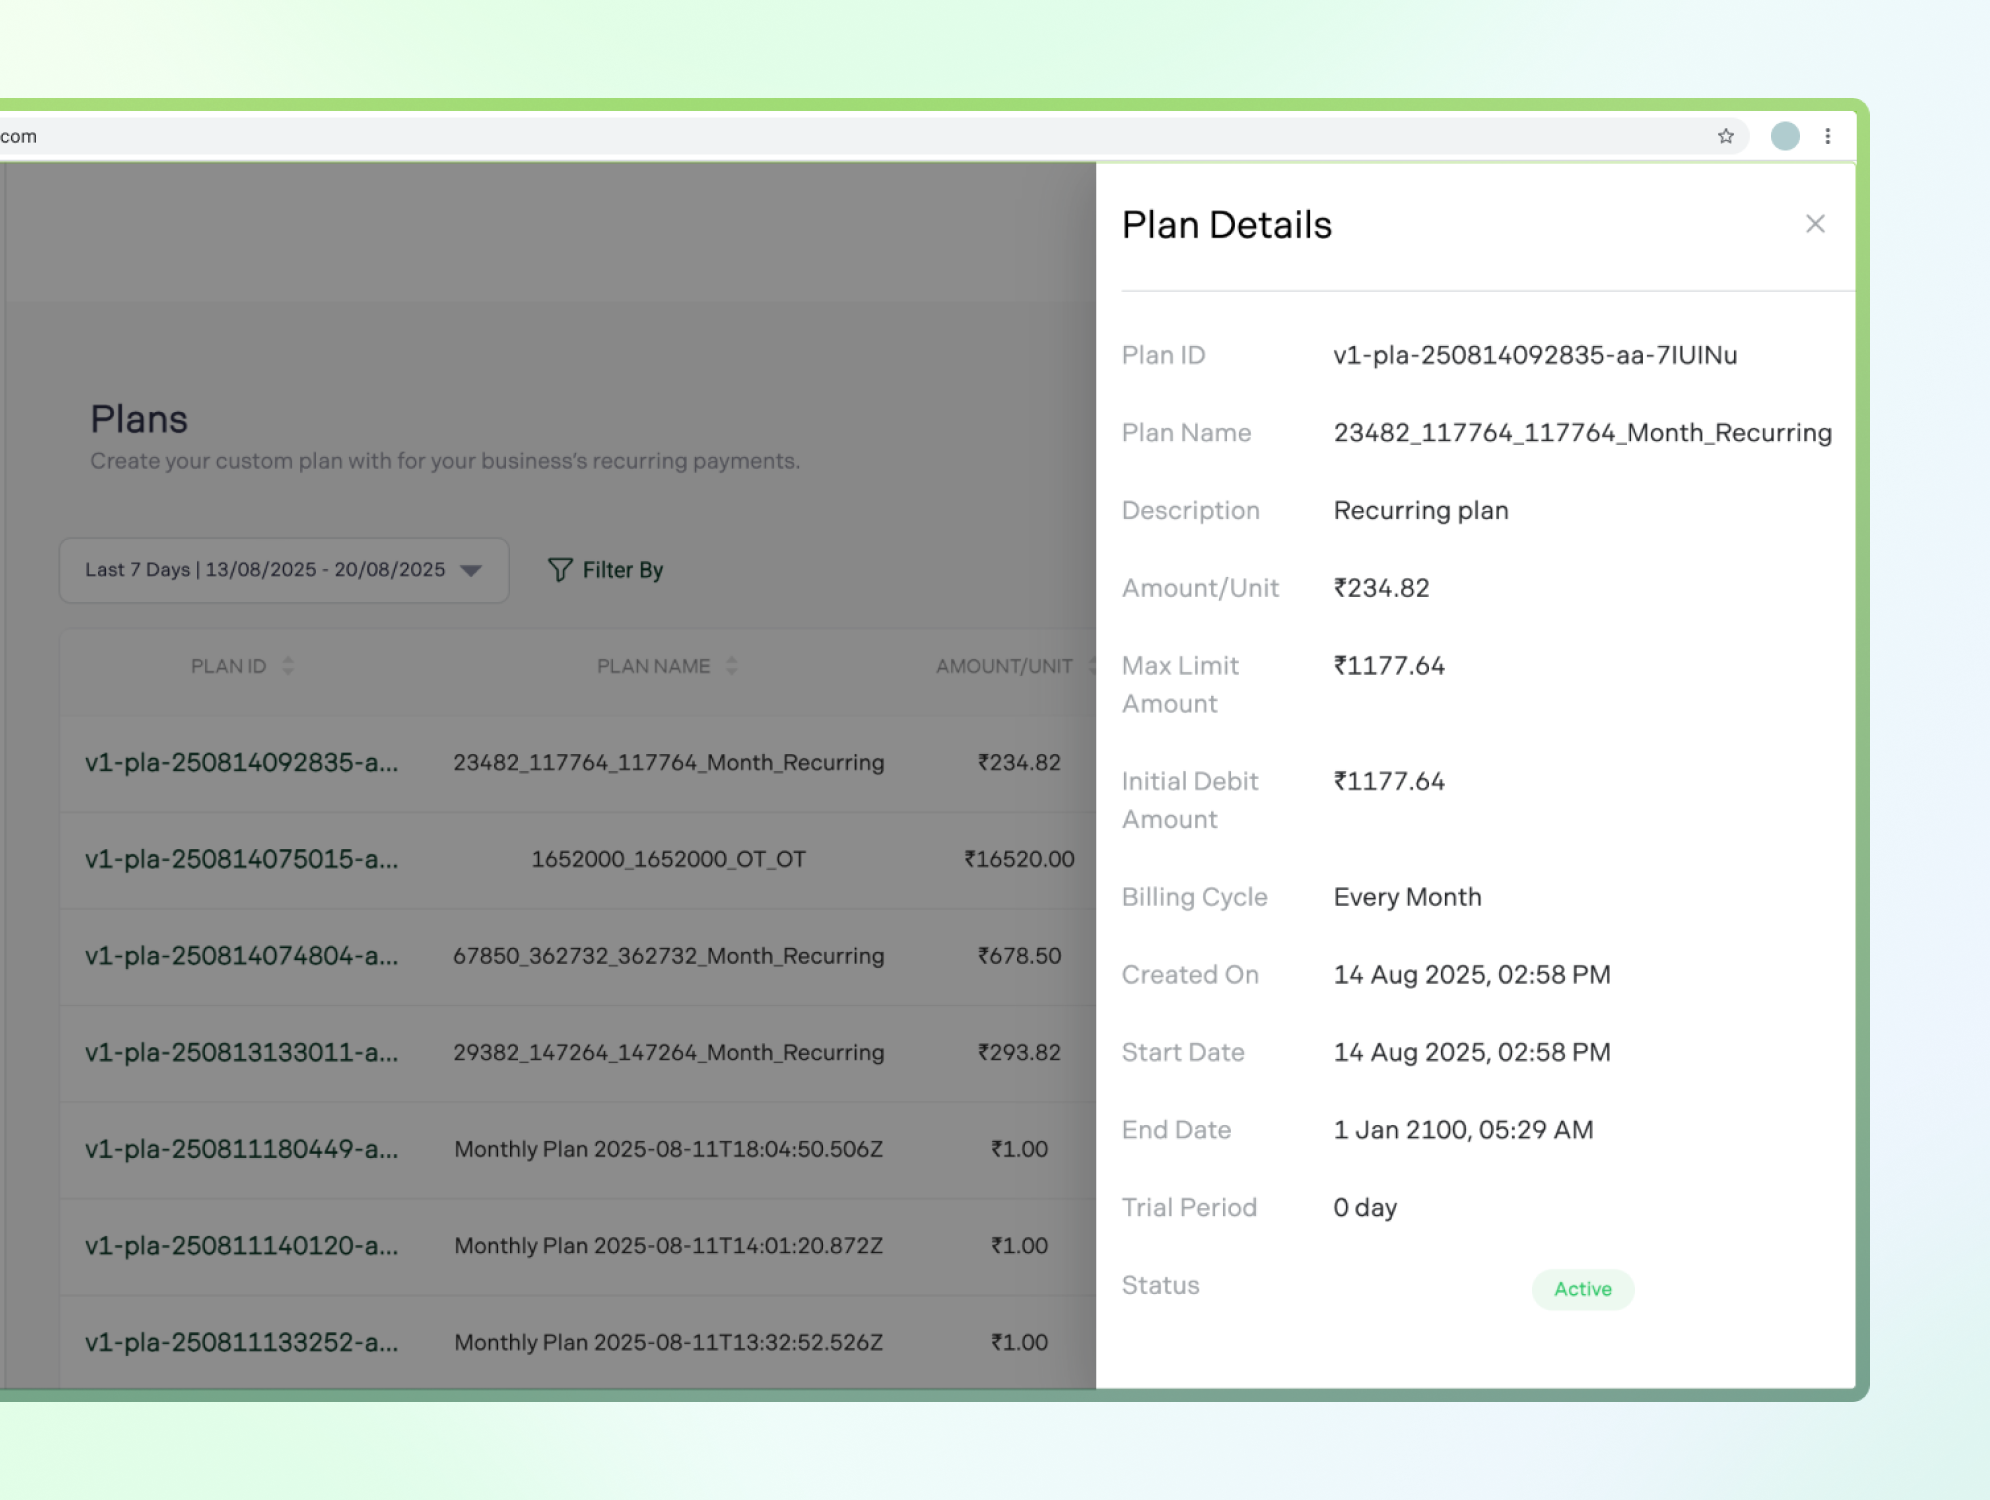Click the Filter By button label
This screenshot has height=1500, width=1990.
(x=622, y=570)
